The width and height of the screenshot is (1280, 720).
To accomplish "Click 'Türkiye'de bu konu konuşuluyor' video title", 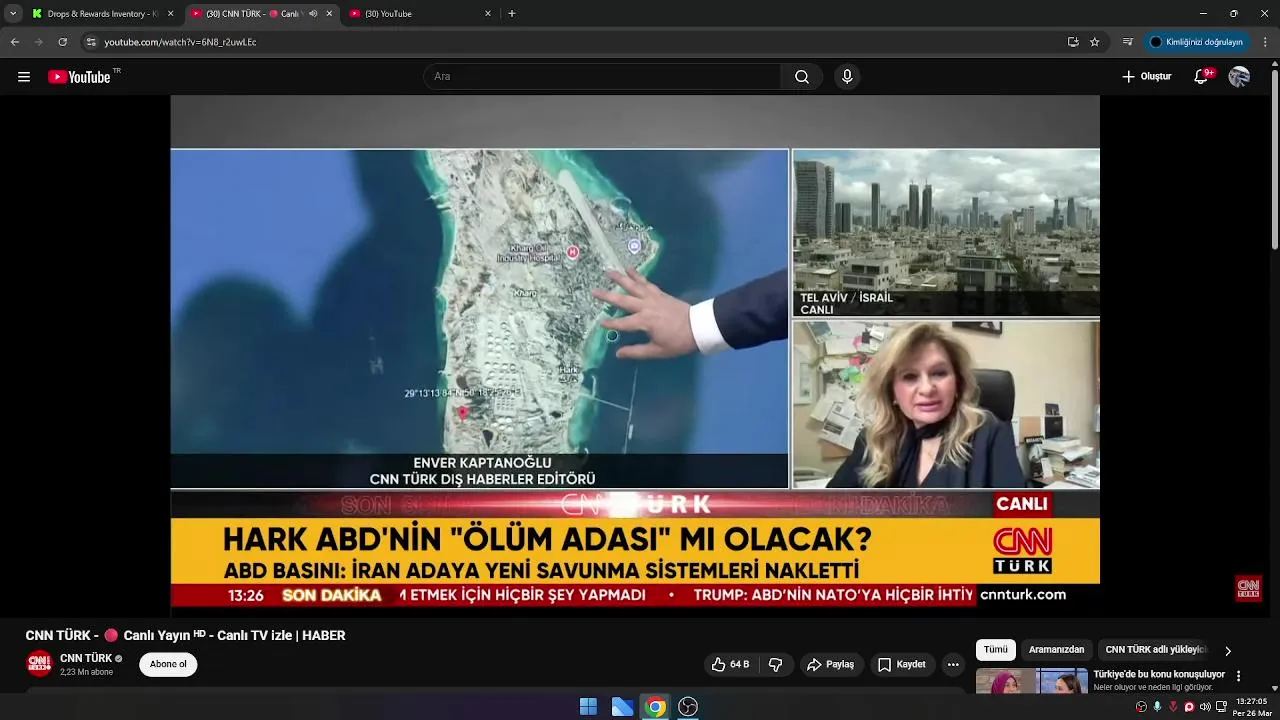I will point(1159,675).
